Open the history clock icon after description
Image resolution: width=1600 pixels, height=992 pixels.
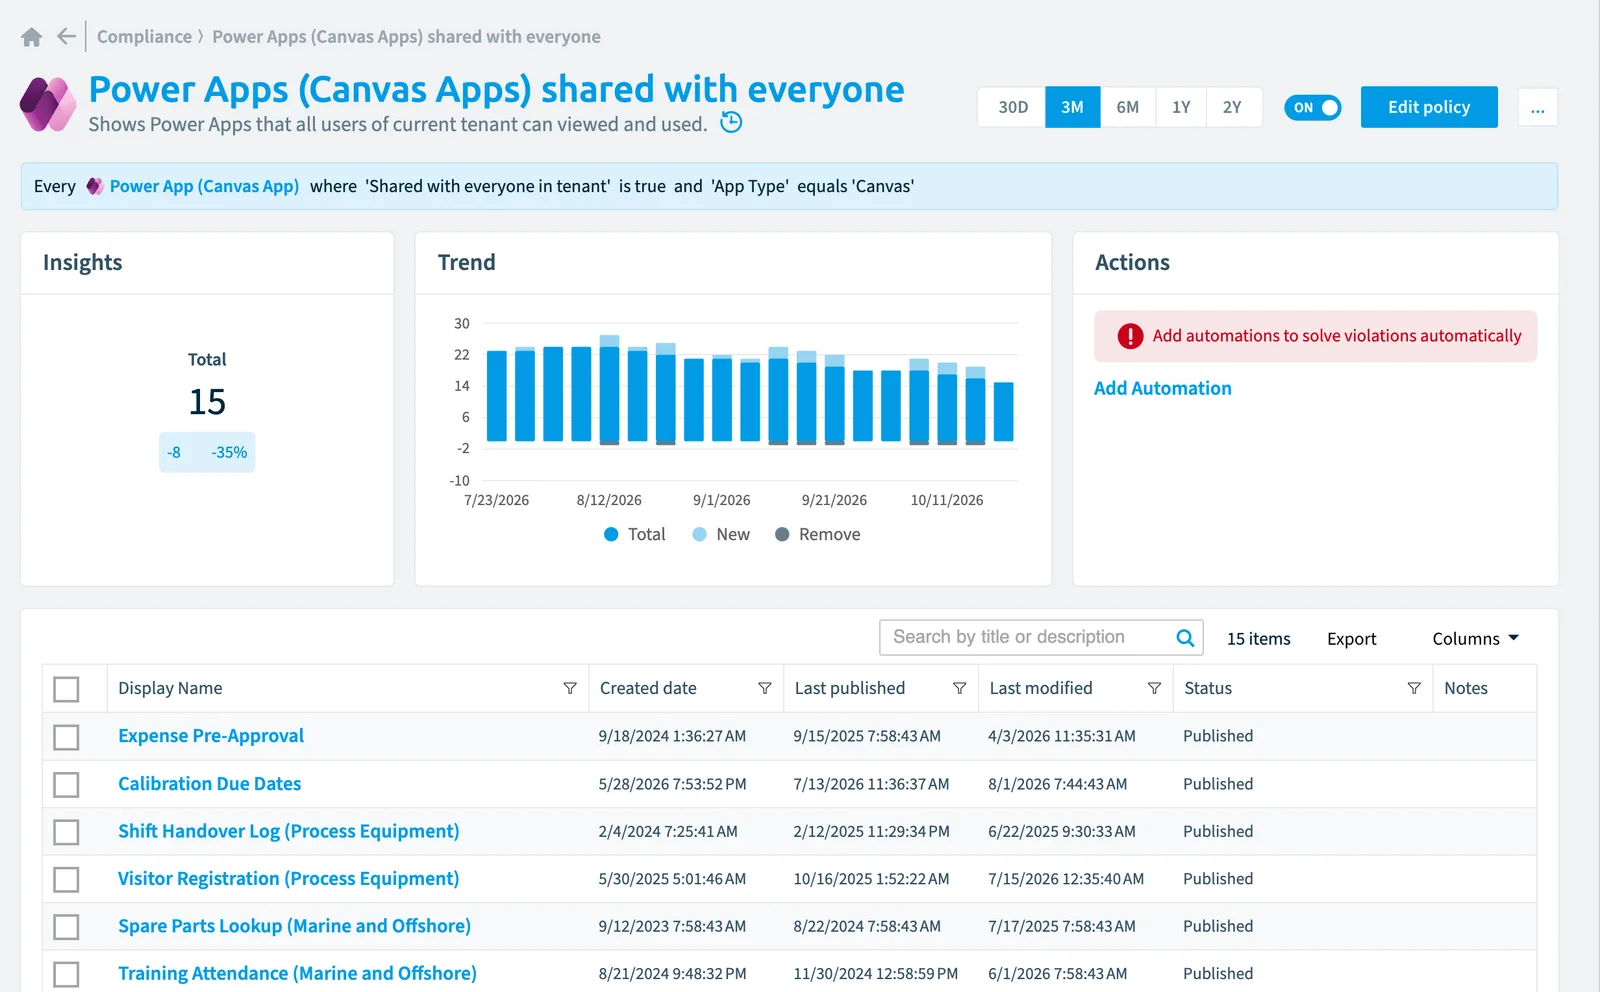(x=731, y=122)
